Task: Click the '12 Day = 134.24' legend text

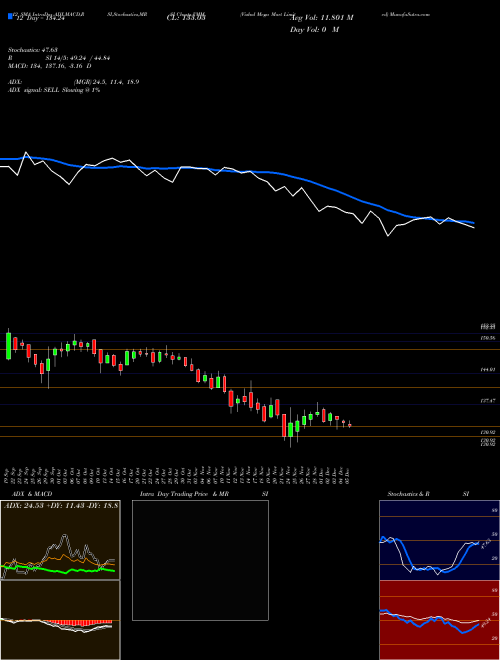Action: (40, 19)
